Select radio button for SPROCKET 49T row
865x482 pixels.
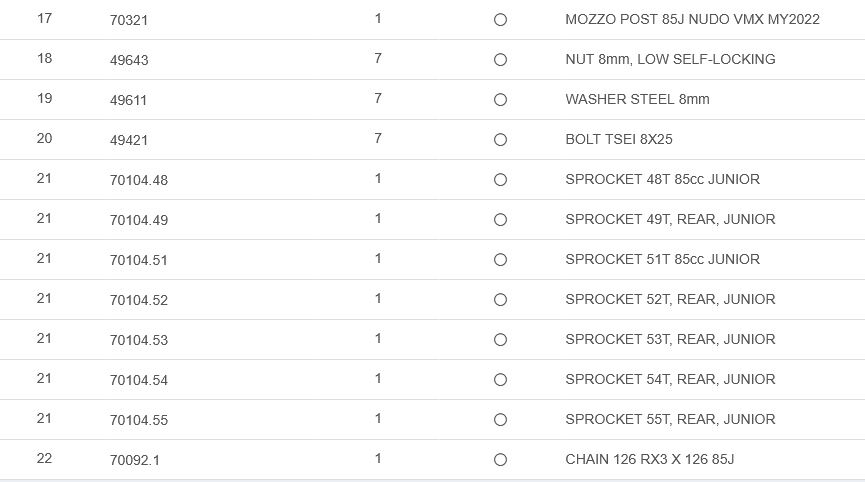pyautogui.click(x=500, y=220)
